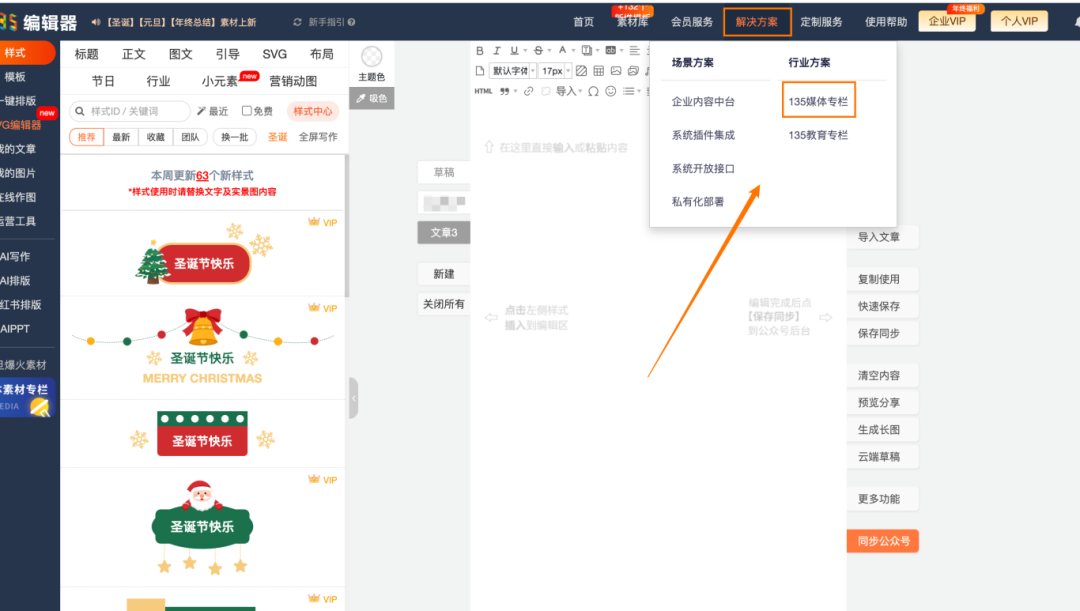Click the 主题色 theme color circle
The image size is (1080, 611).
372,58
